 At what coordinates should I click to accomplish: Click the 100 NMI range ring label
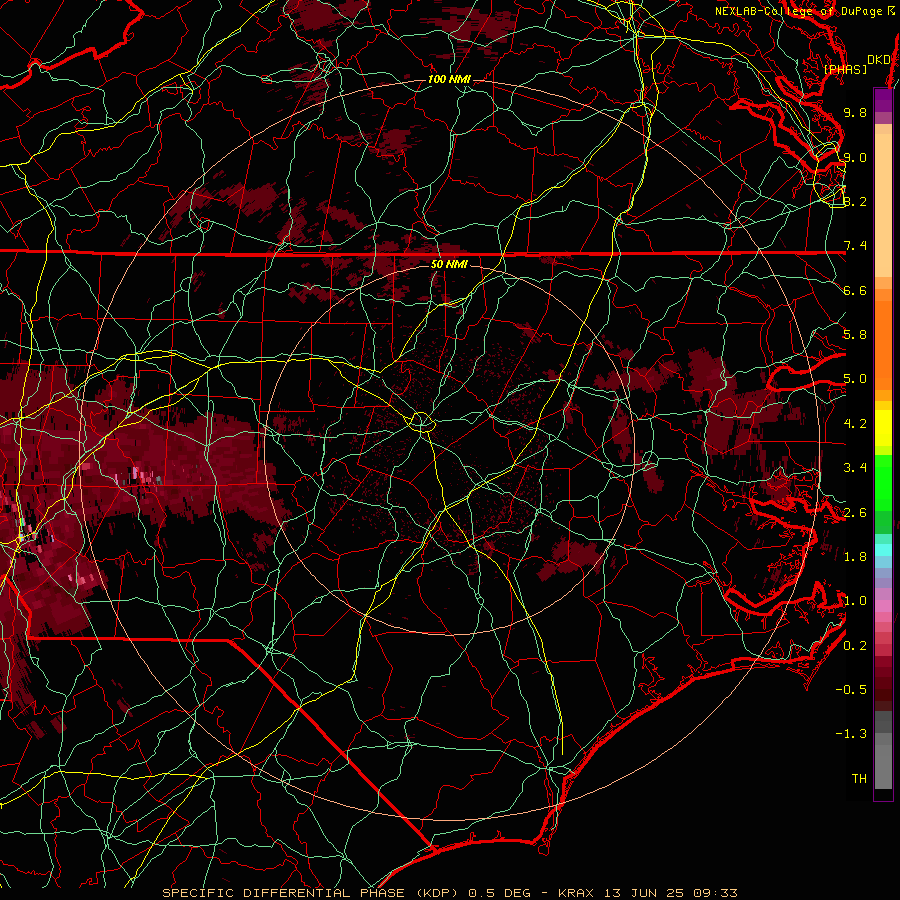tap(449, 79)
